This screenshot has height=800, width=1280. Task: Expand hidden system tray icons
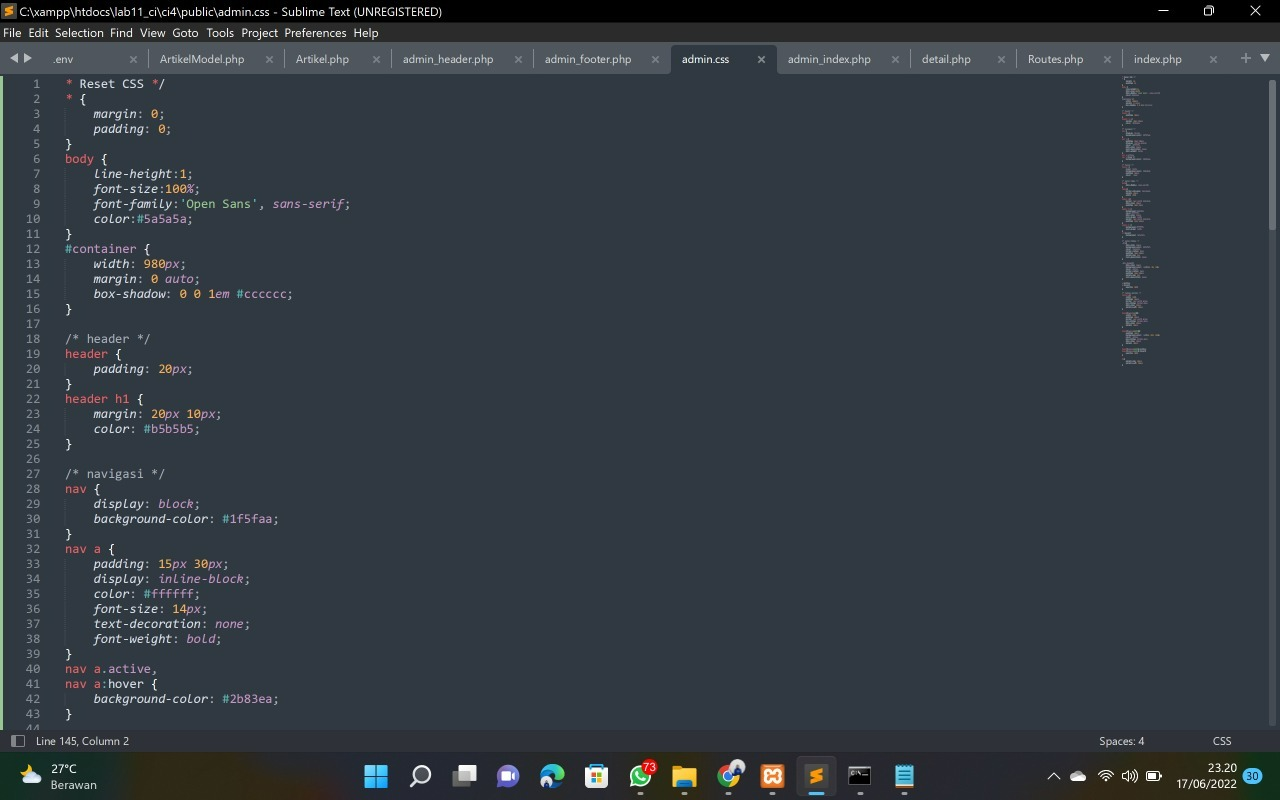(x=1054, y=776)
